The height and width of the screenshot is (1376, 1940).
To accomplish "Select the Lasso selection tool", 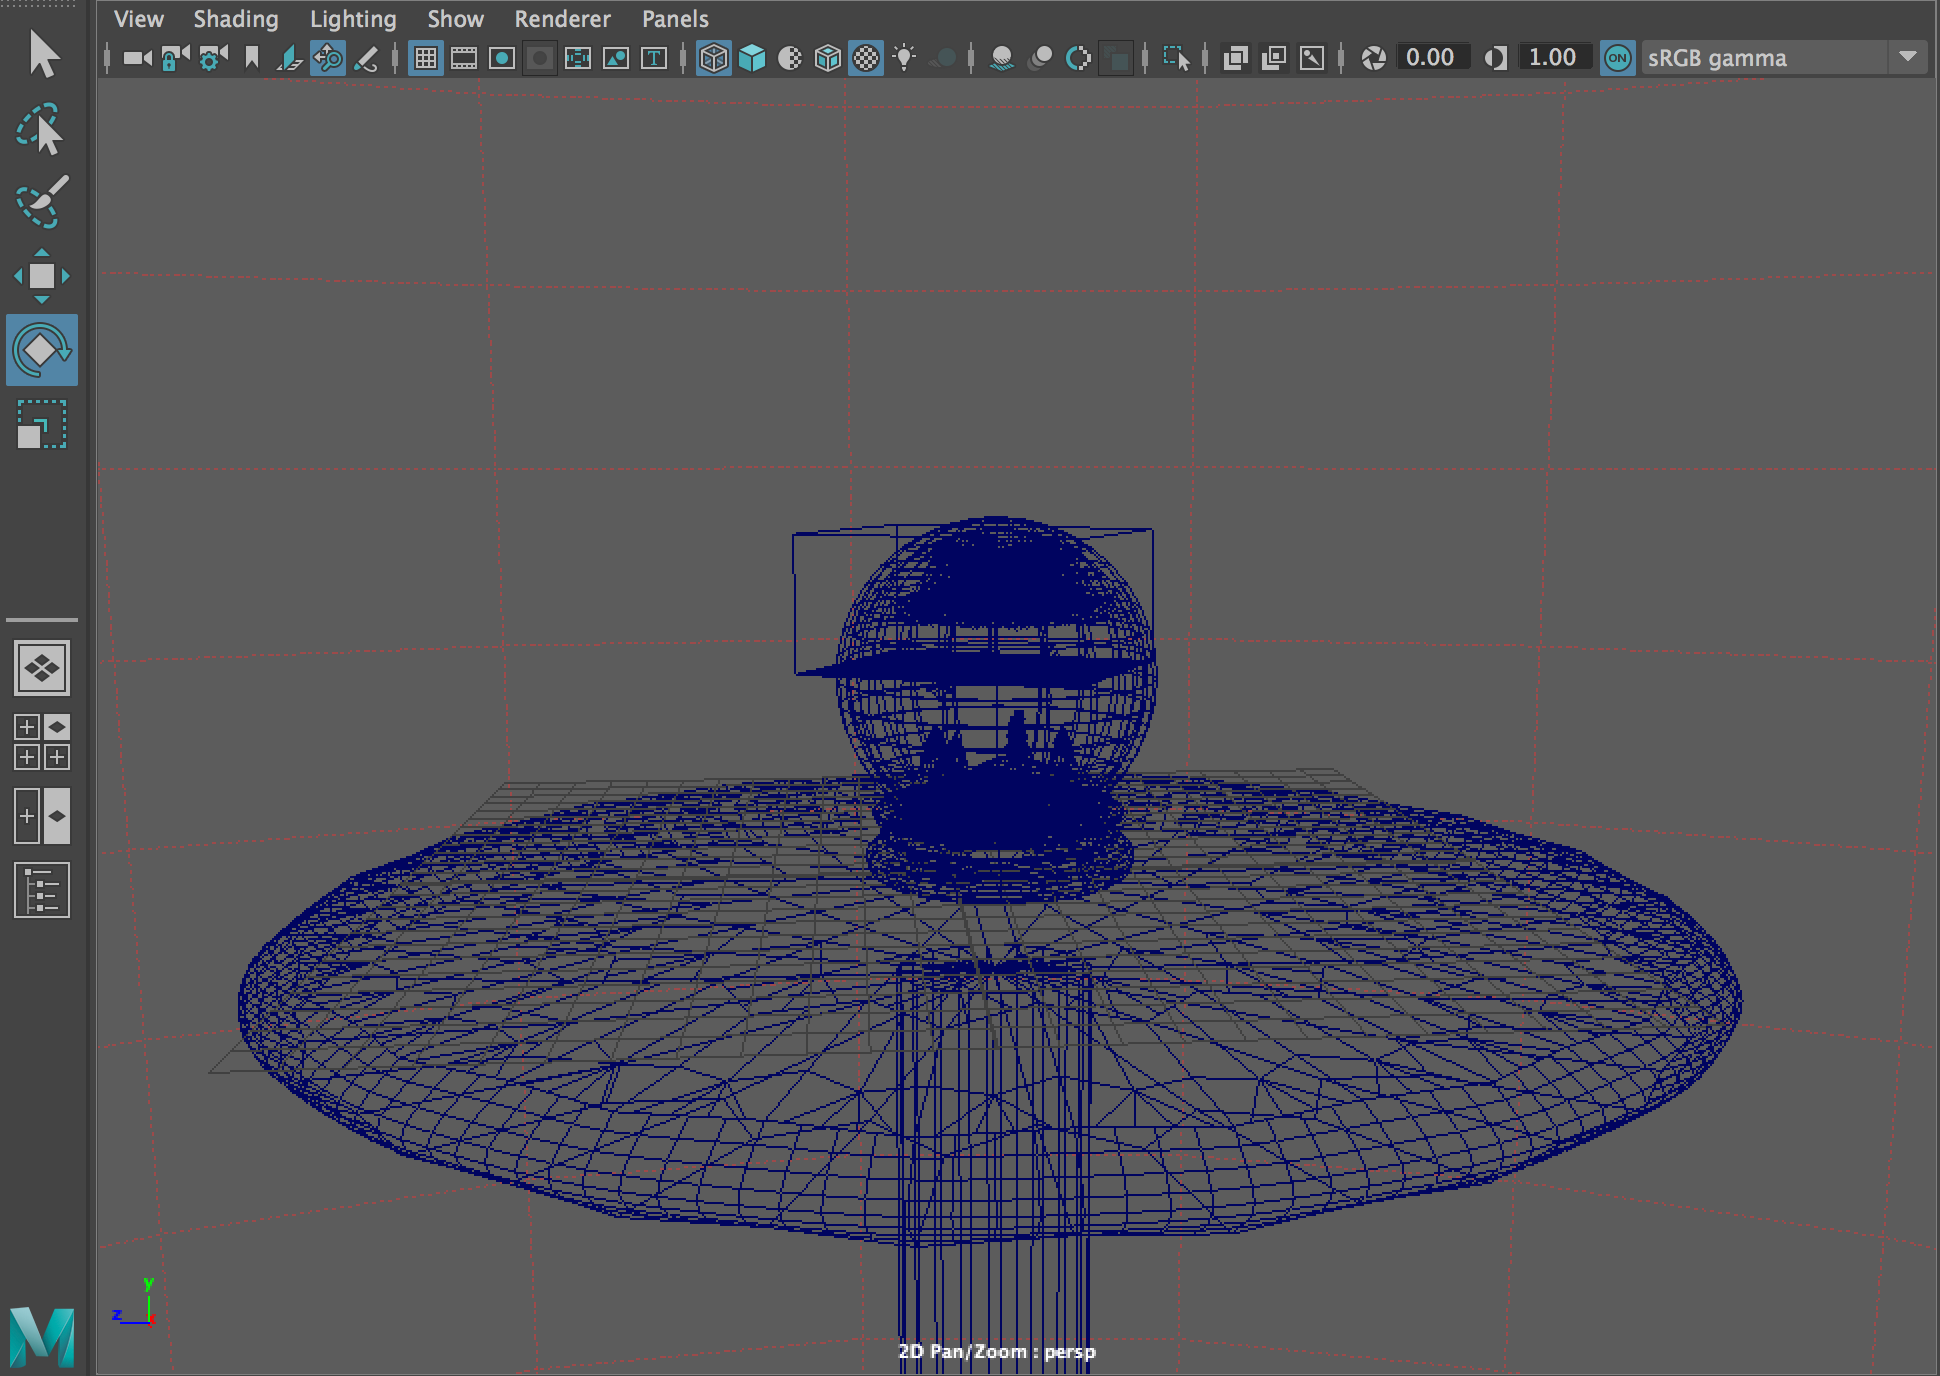I will coord(40,128).
